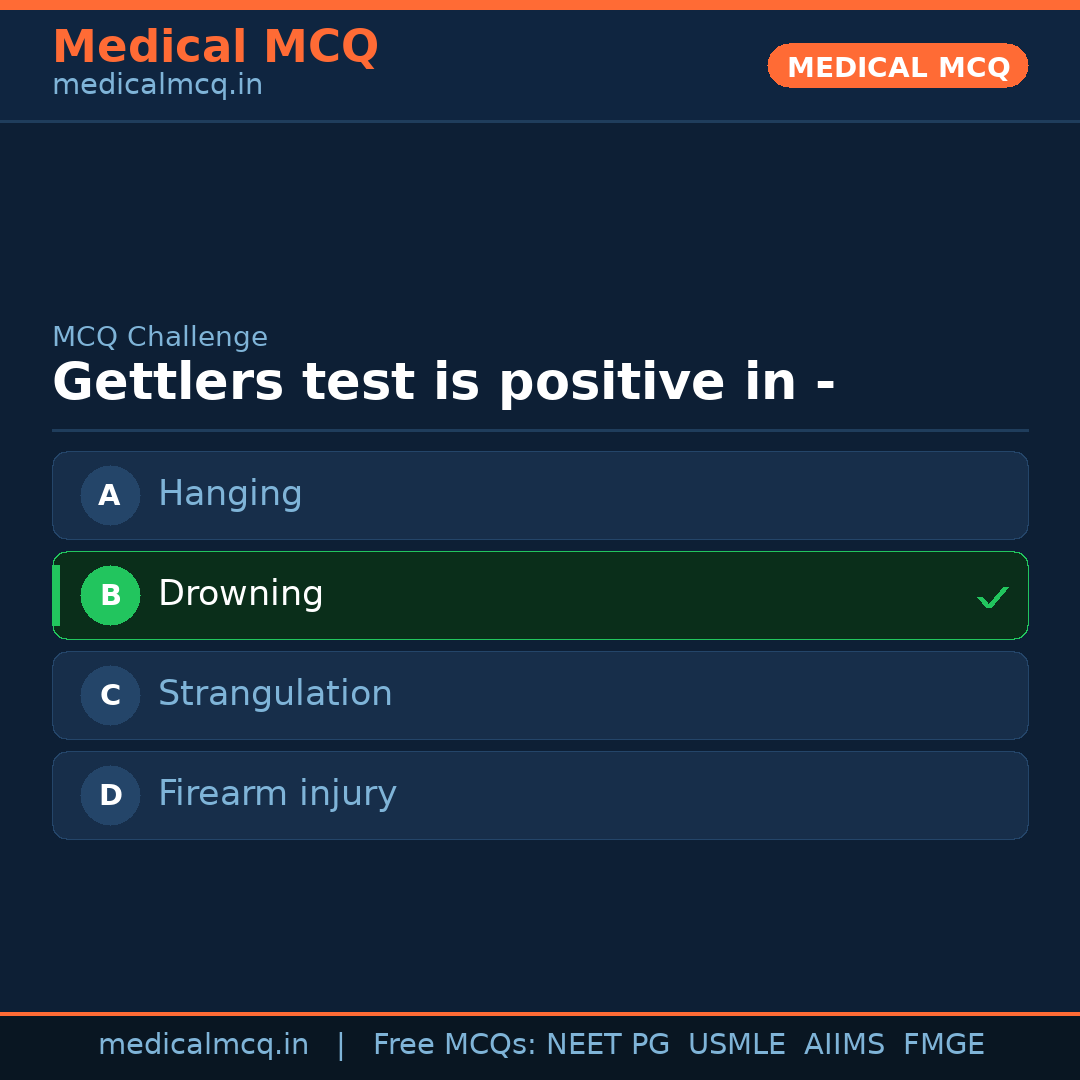Click the MCQ Challenge label
This screenshot has height=1080, width=1080.
pos(160,336)
